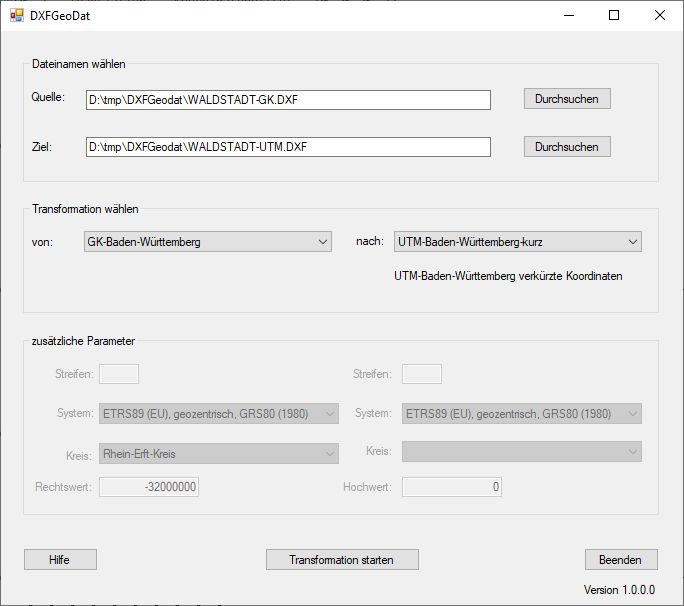684x606 pixels.
Task: Click the Rechtswert value field
Action: click(150, 487)
